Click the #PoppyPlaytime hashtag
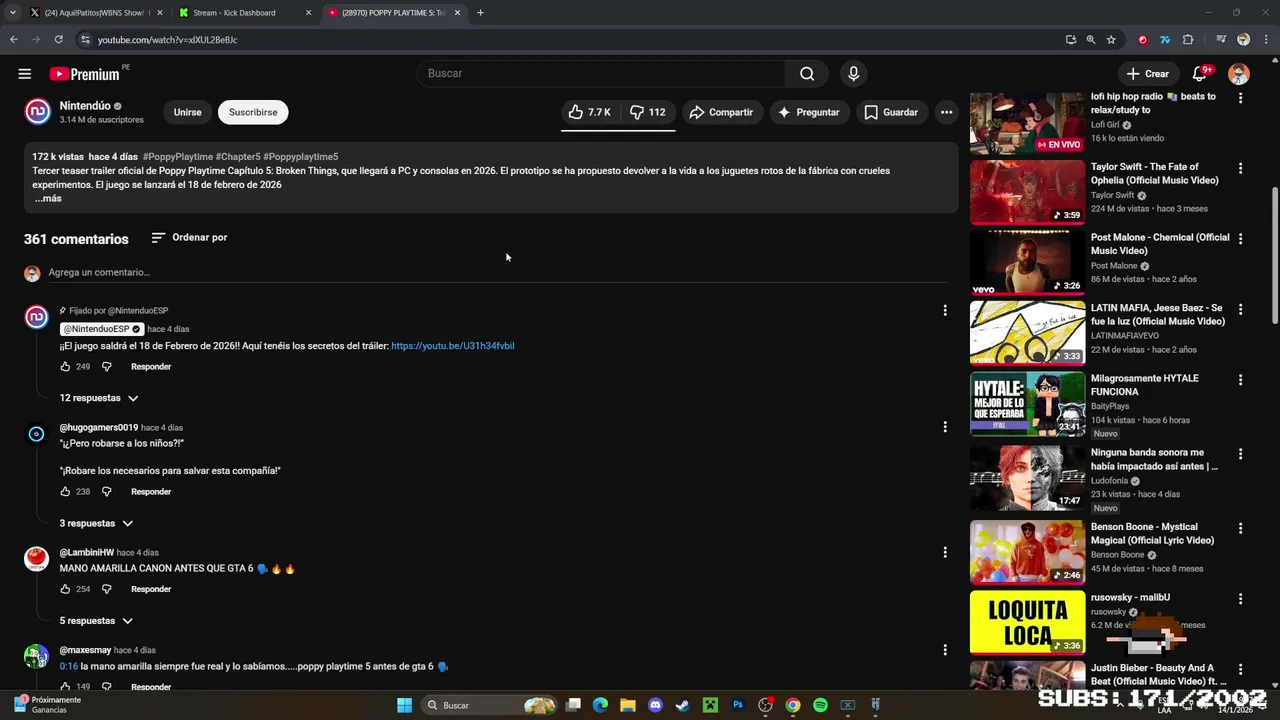The image size is (1280, 720). 178,157
